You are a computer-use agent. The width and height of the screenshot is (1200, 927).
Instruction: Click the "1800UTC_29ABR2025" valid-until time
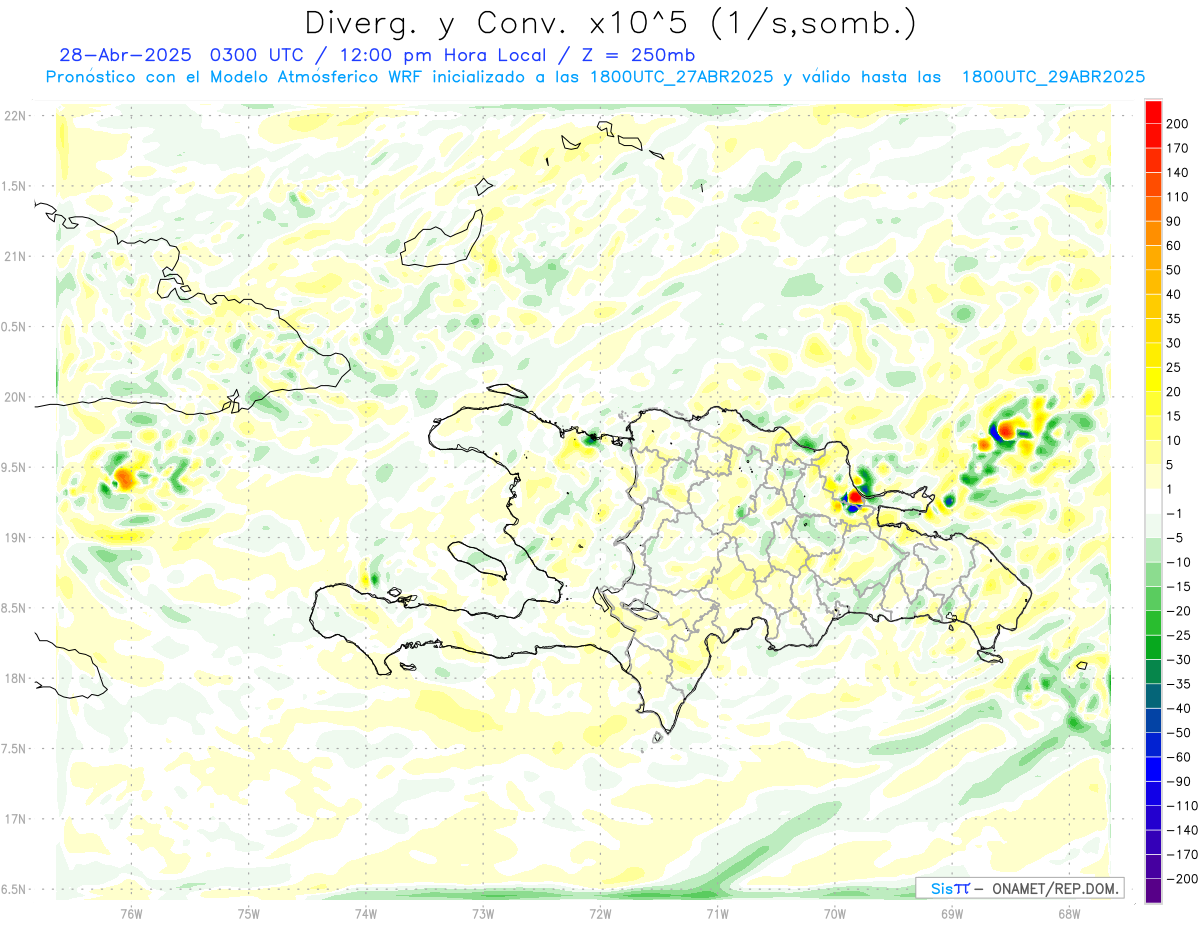pos(1053,77)
